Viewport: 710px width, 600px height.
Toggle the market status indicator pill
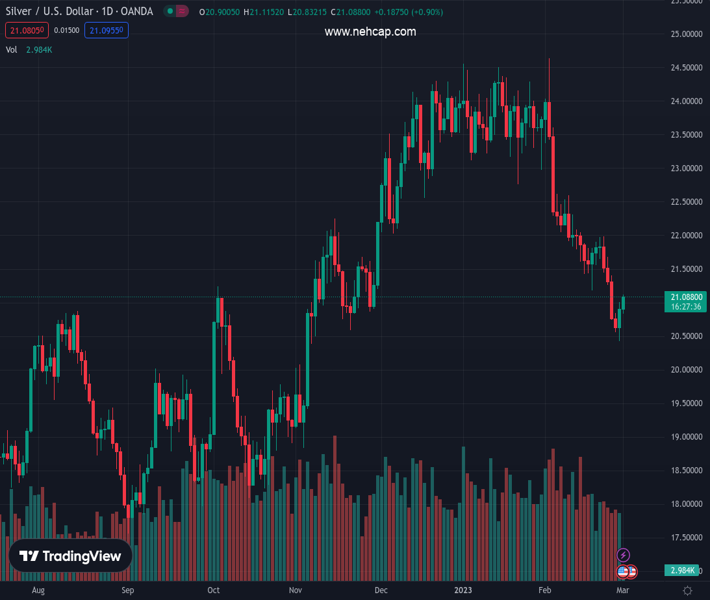tap(177, 12)
